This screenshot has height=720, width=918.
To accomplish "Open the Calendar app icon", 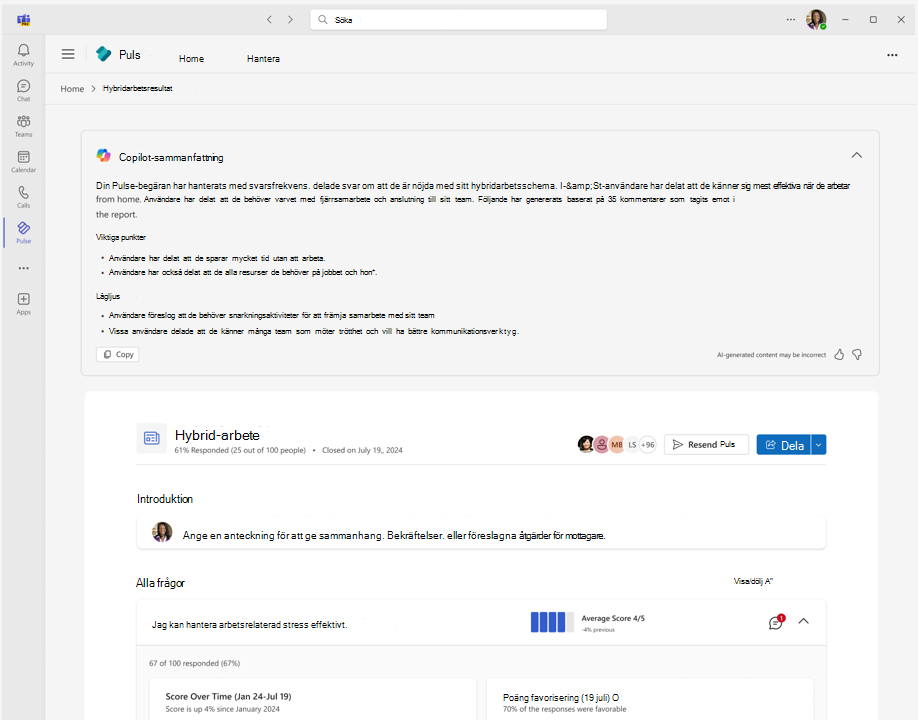I will click(23, 161).
